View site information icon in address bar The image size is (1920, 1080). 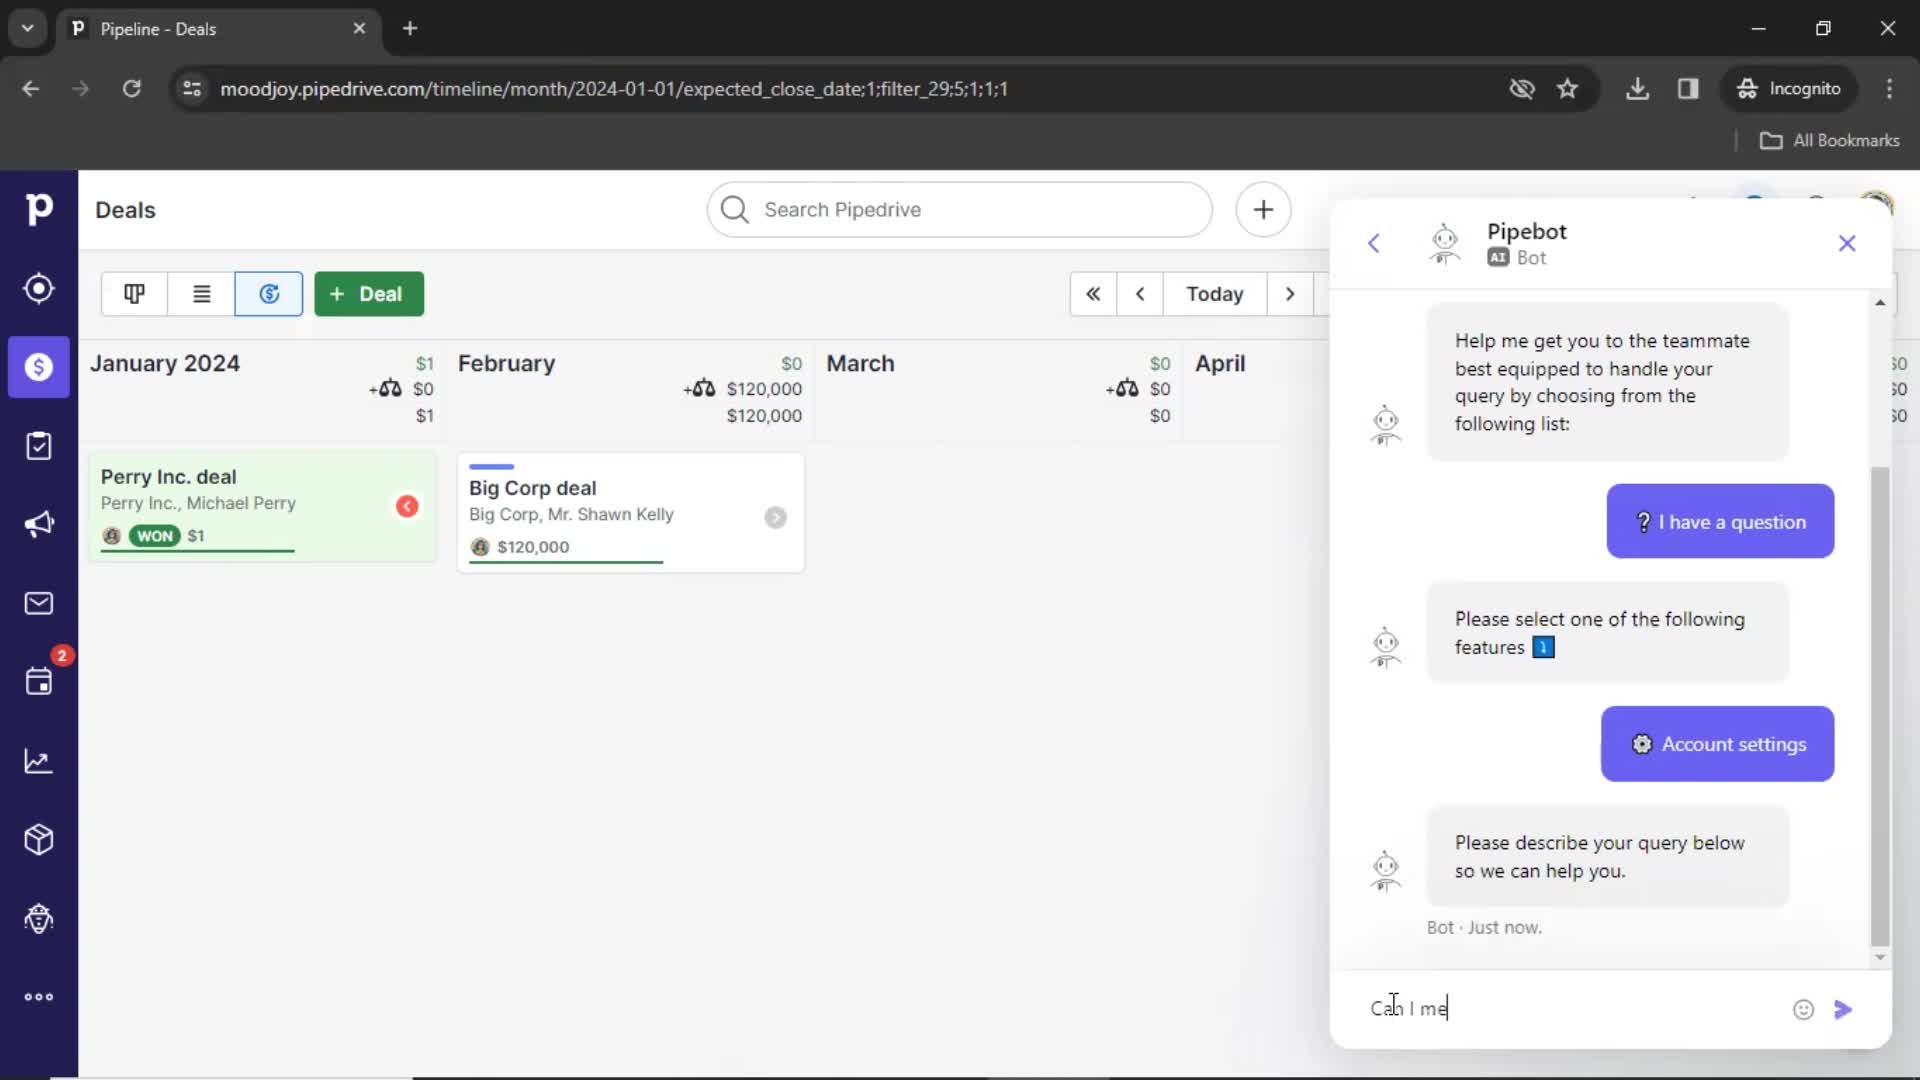(192, 89)
